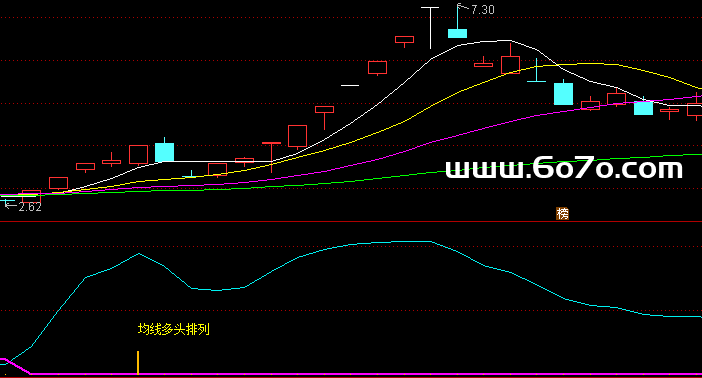Click red divider between price chart and indicator panel

[351, 222]
